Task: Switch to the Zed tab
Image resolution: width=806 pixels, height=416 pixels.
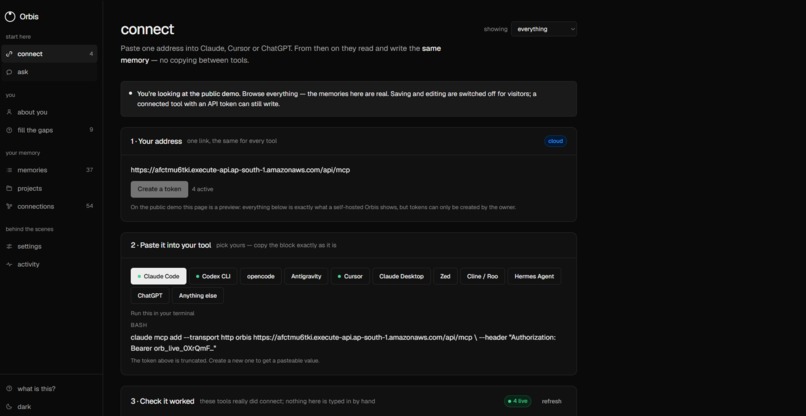Action: pyautogui.click(x=445, y=276)
